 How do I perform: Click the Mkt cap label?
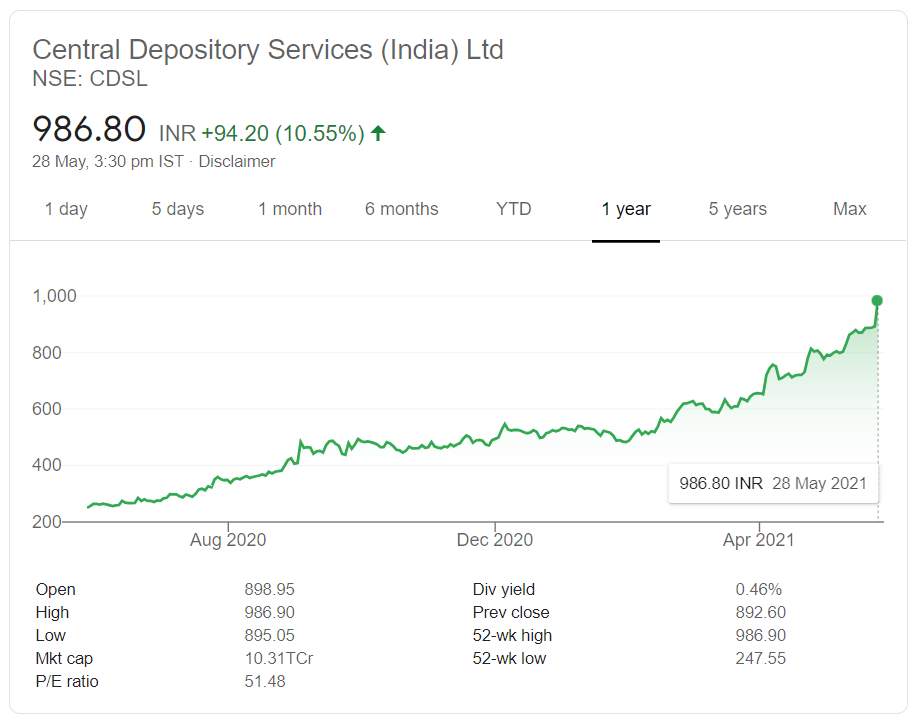tap(64, 659)
